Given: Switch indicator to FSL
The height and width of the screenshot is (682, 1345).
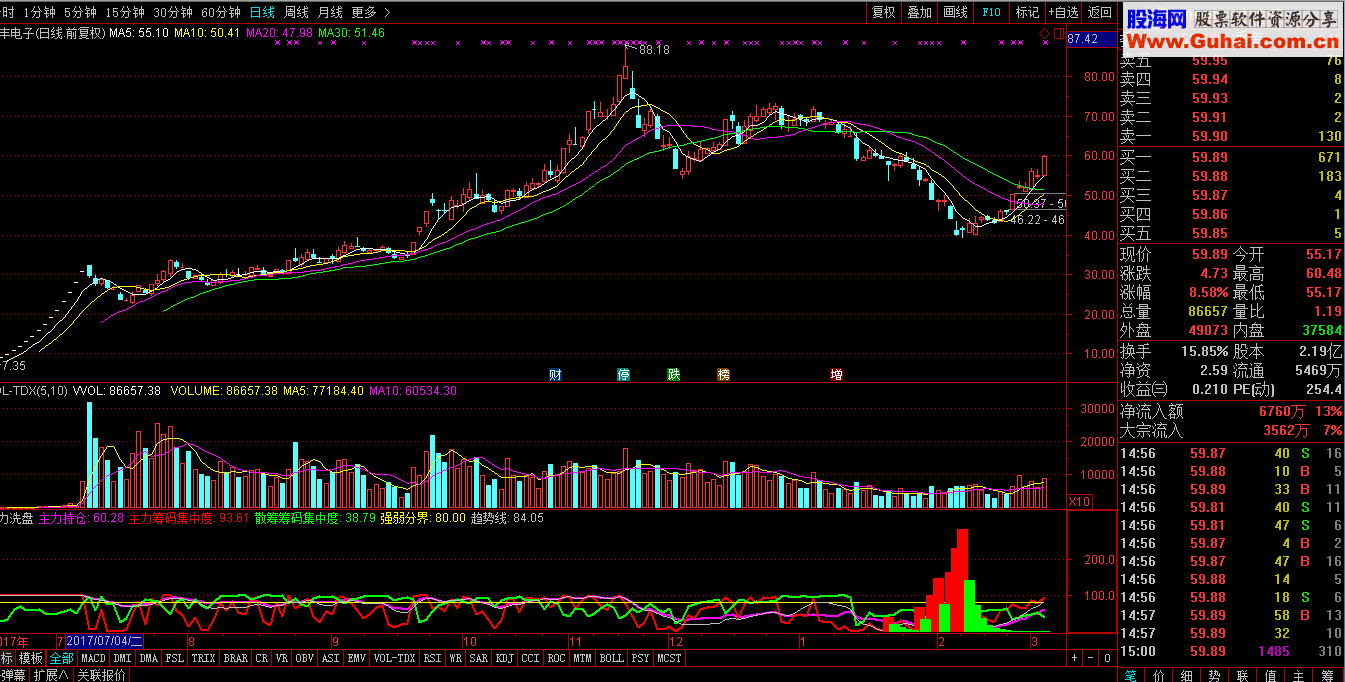Looking at the screenshot, I should 175,658.
